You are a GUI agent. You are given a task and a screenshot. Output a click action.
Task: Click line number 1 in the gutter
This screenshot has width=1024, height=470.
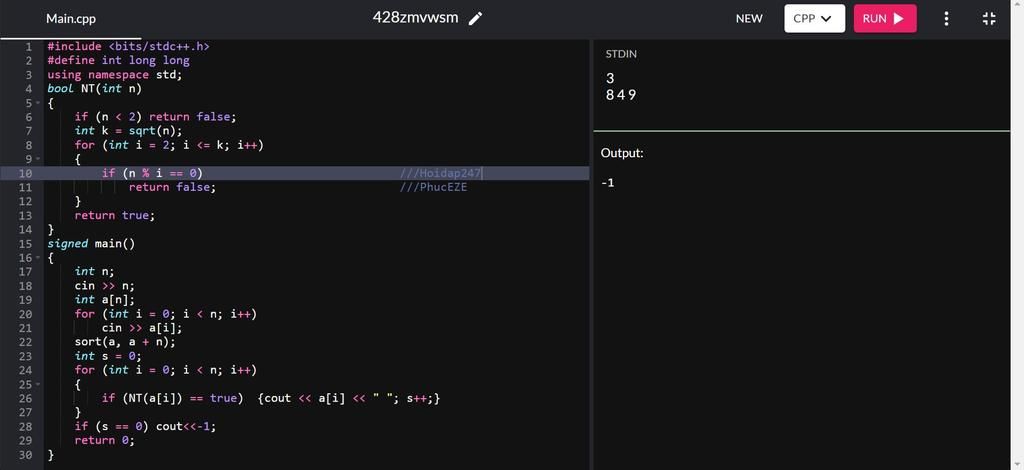[x=28, y=46]
